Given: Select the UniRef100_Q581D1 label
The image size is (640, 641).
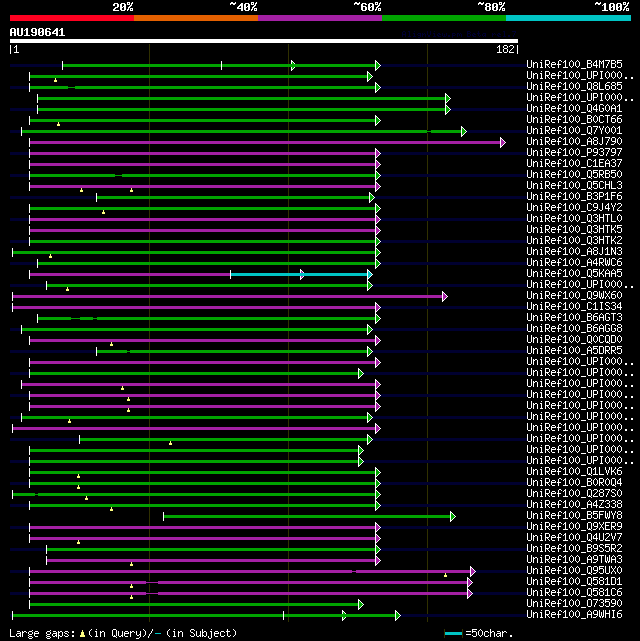Looking at the screenshot, I should pyautogui.click(x=574, y=582).
